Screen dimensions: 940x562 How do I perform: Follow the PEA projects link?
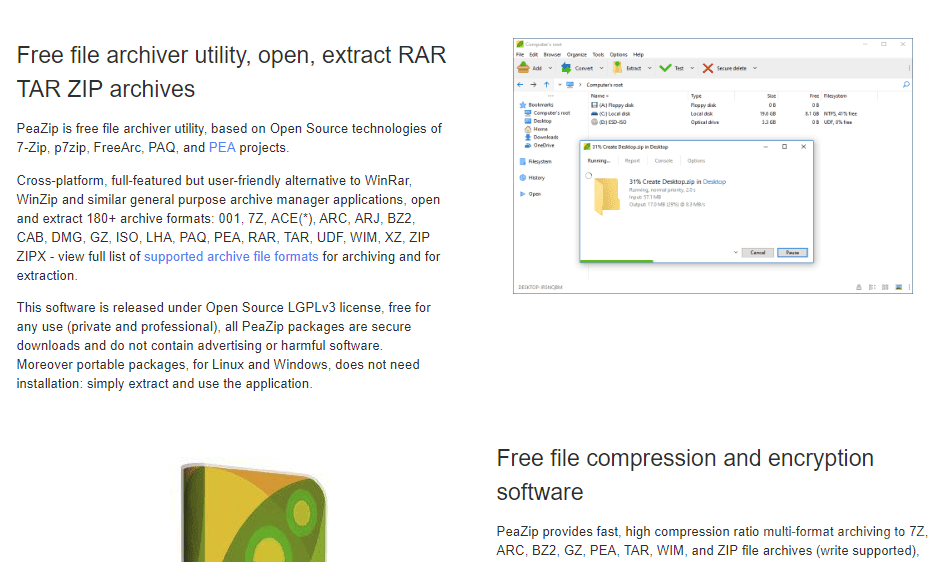[x=222, y=147]
